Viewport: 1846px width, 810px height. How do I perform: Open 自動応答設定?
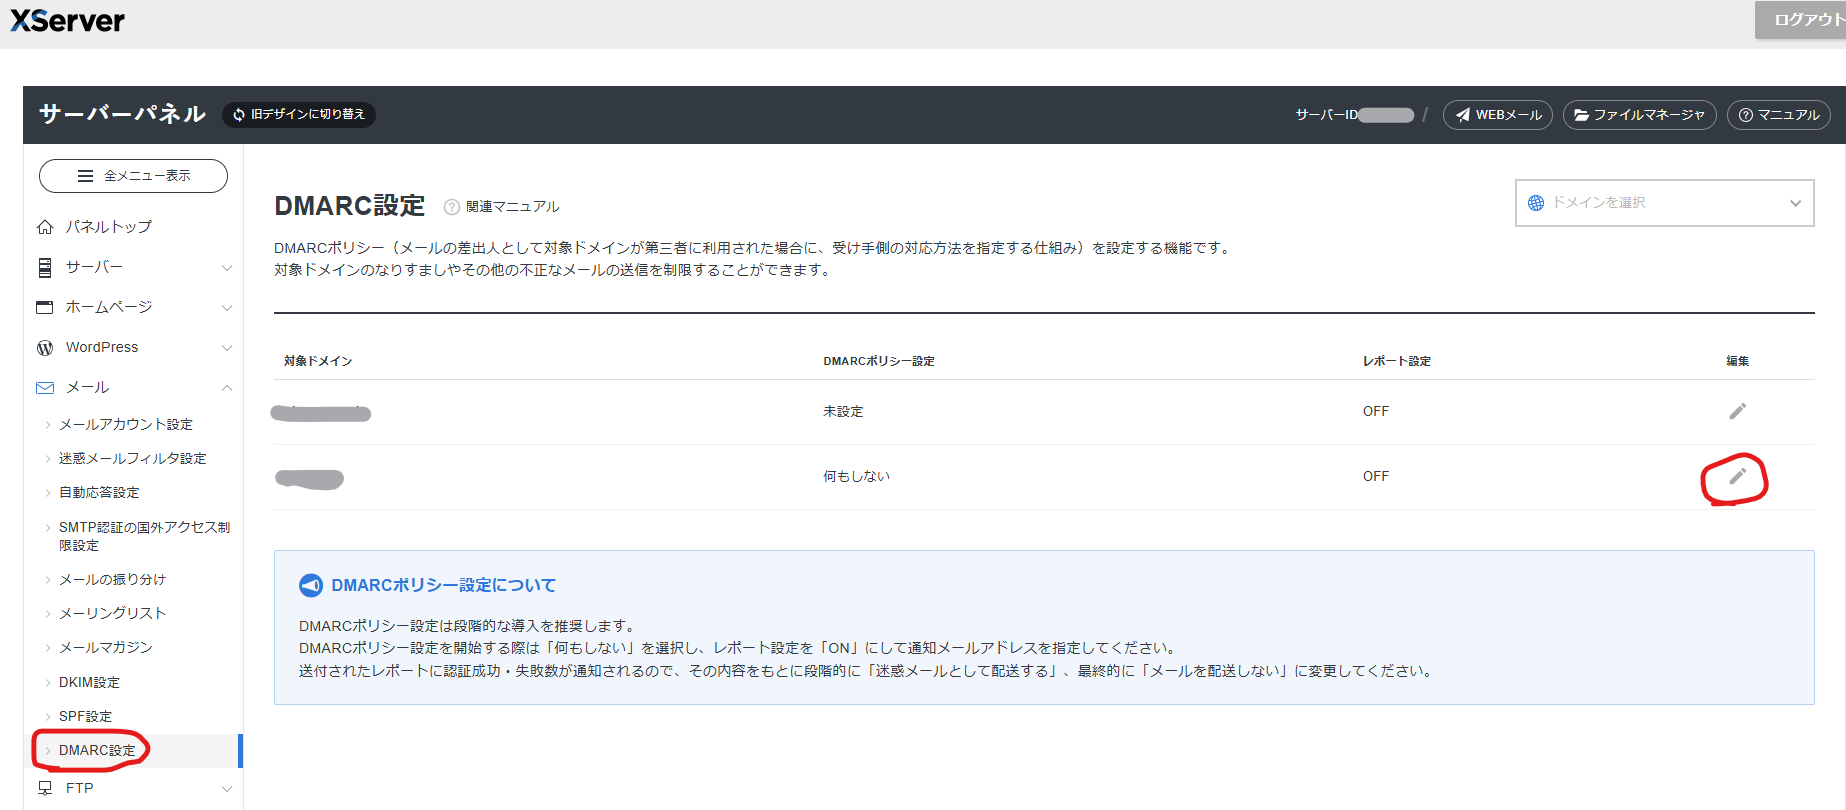point(99,492)
